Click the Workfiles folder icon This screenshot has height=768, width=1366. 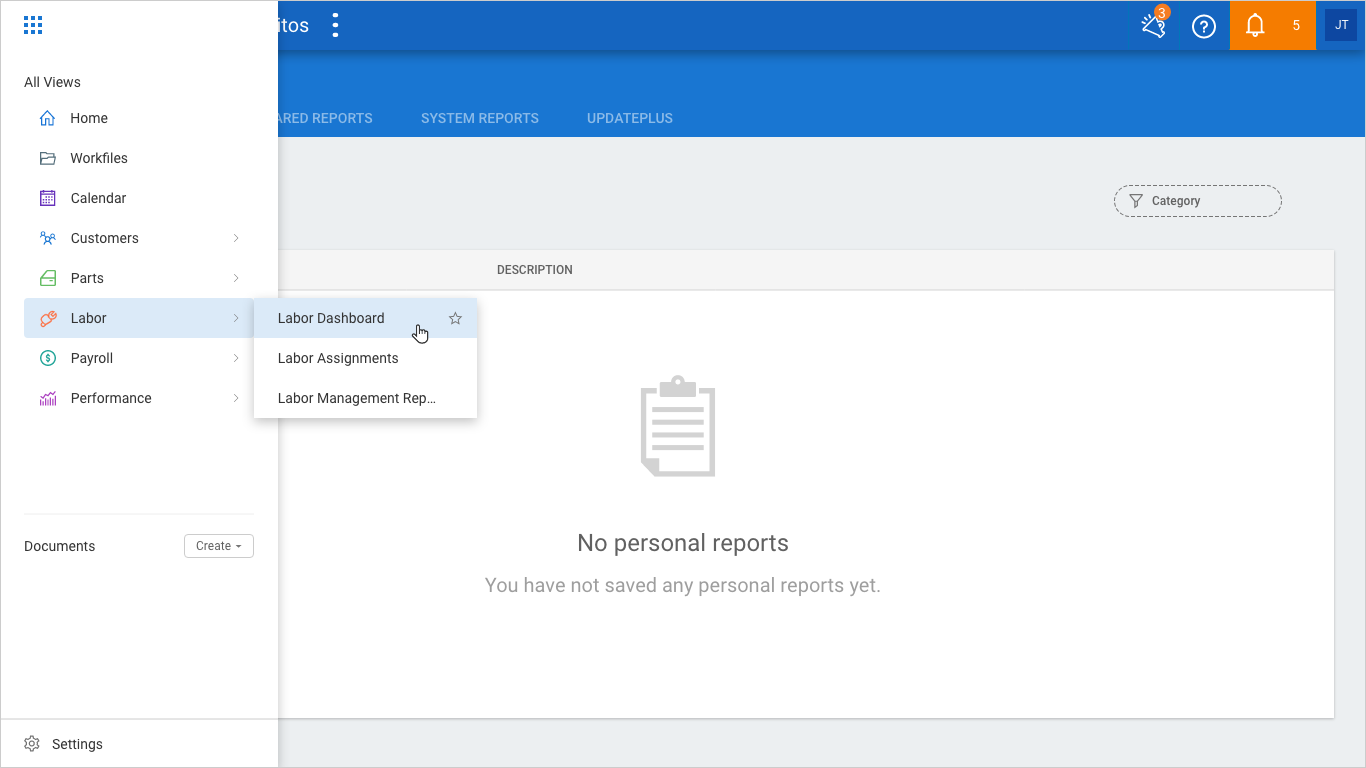click(47, 158)
